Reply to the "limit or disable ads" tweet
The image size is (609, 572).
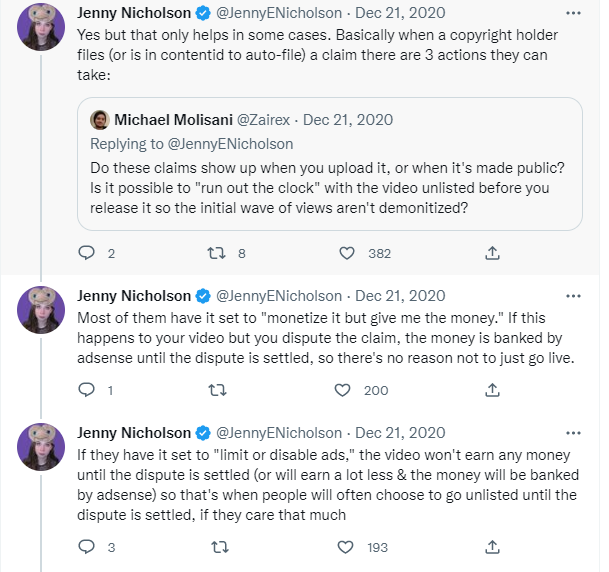click(86, 547)
